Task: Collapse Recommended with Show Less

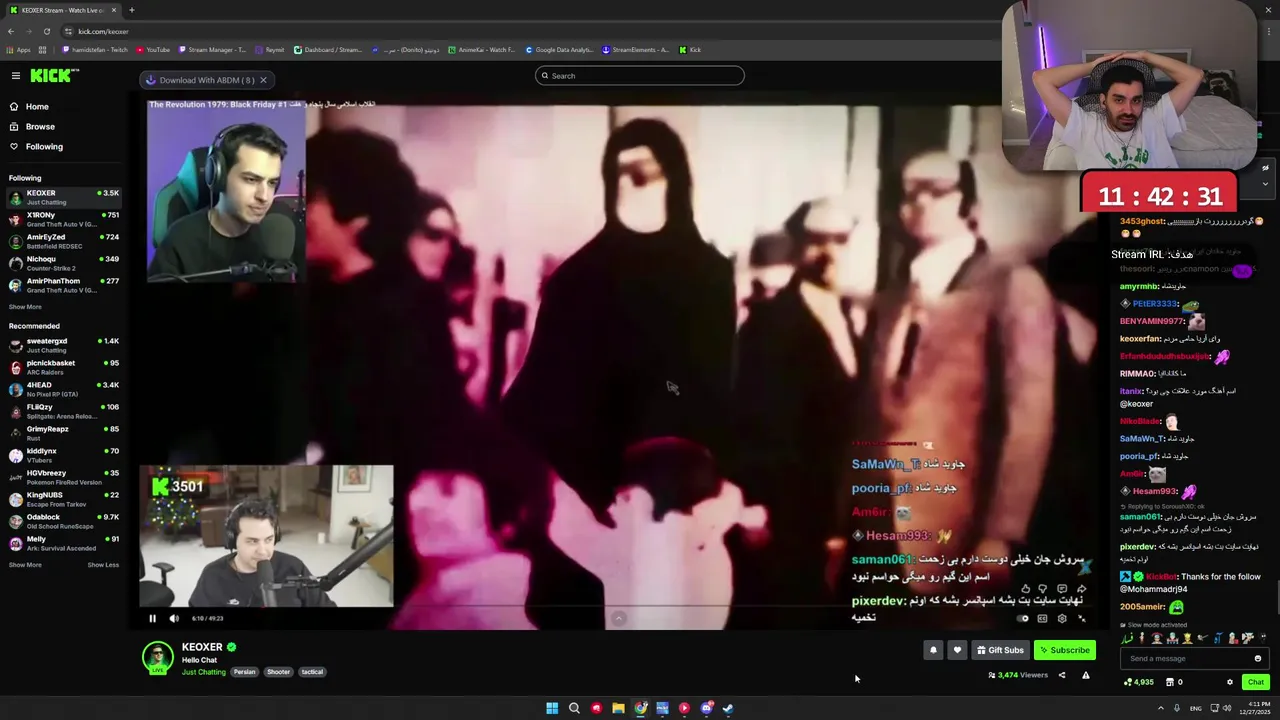Action: pyautogui.click(x=103, y=565)
